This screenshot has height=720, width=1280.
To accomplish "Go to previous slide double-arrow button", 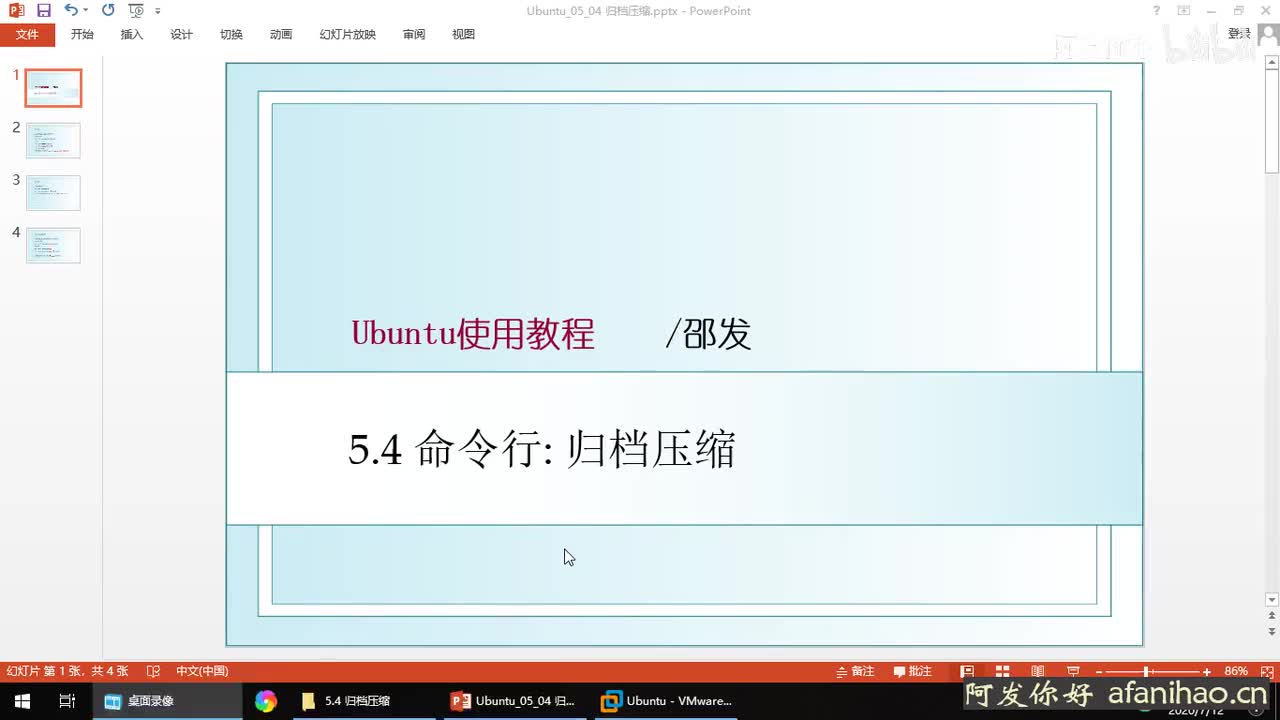I will point(1272,617).
